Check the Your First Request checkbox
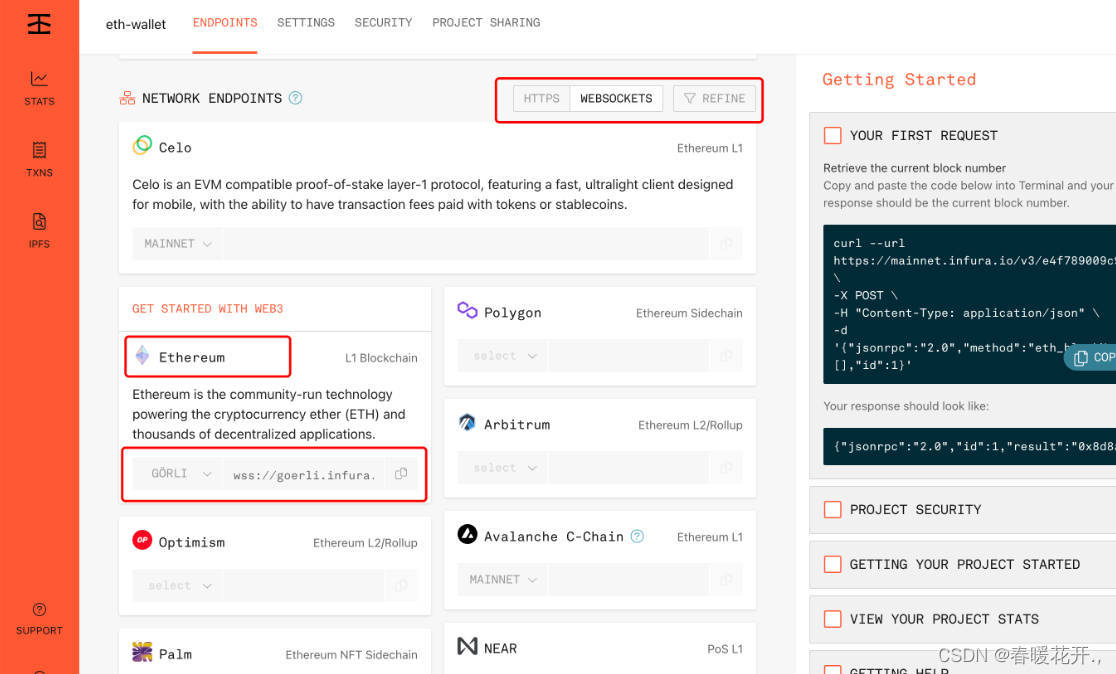Screen dimensions: 1116x674 pos(832,135)
